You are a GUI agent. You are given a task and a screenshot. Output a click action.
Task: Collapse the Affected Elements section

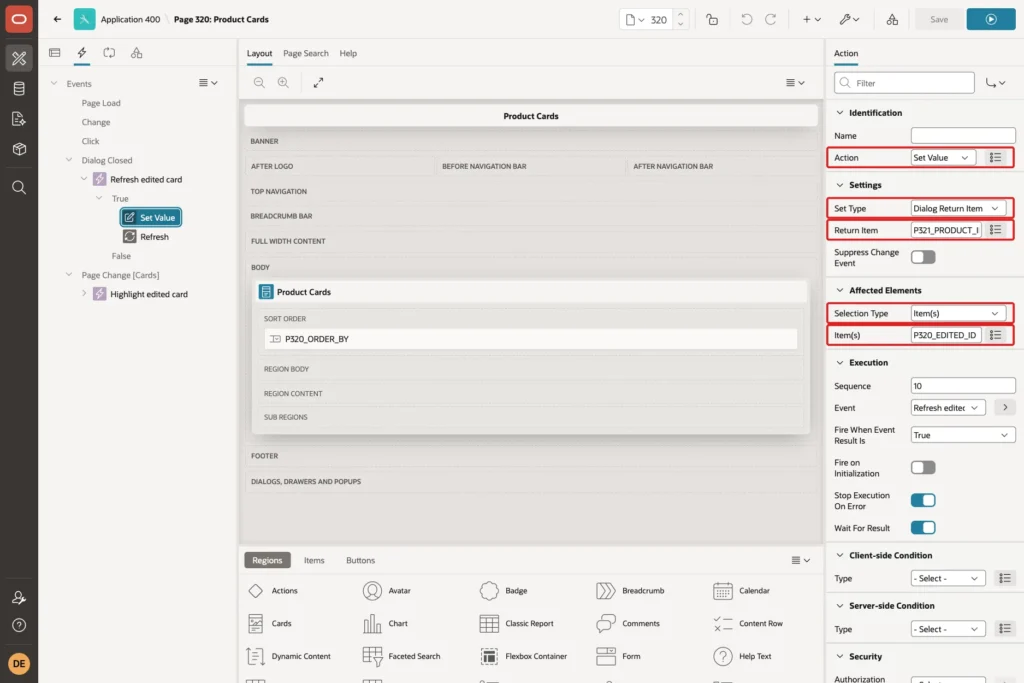point(840,290)
